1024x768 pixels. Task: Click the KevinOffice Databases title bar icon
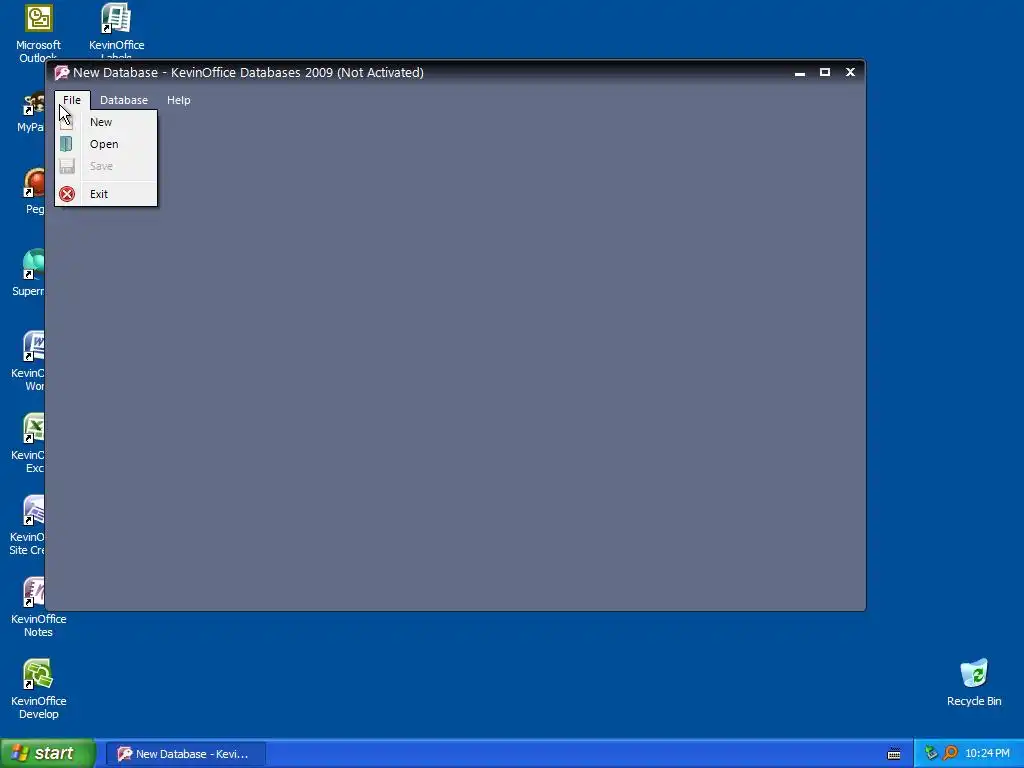coord(62,72)
